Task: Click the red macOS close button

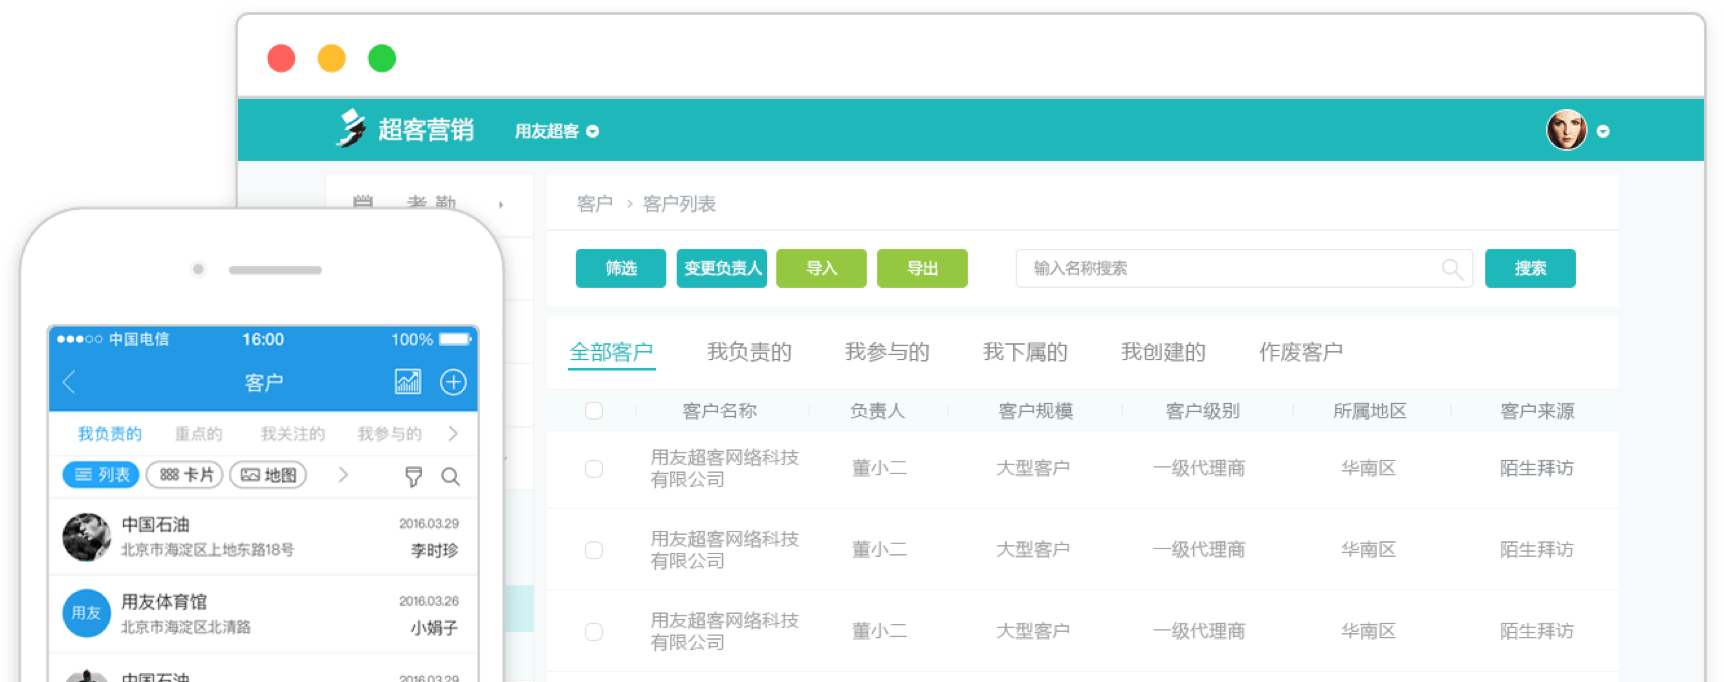Action: pyautogui.click(x=281, y=58)
